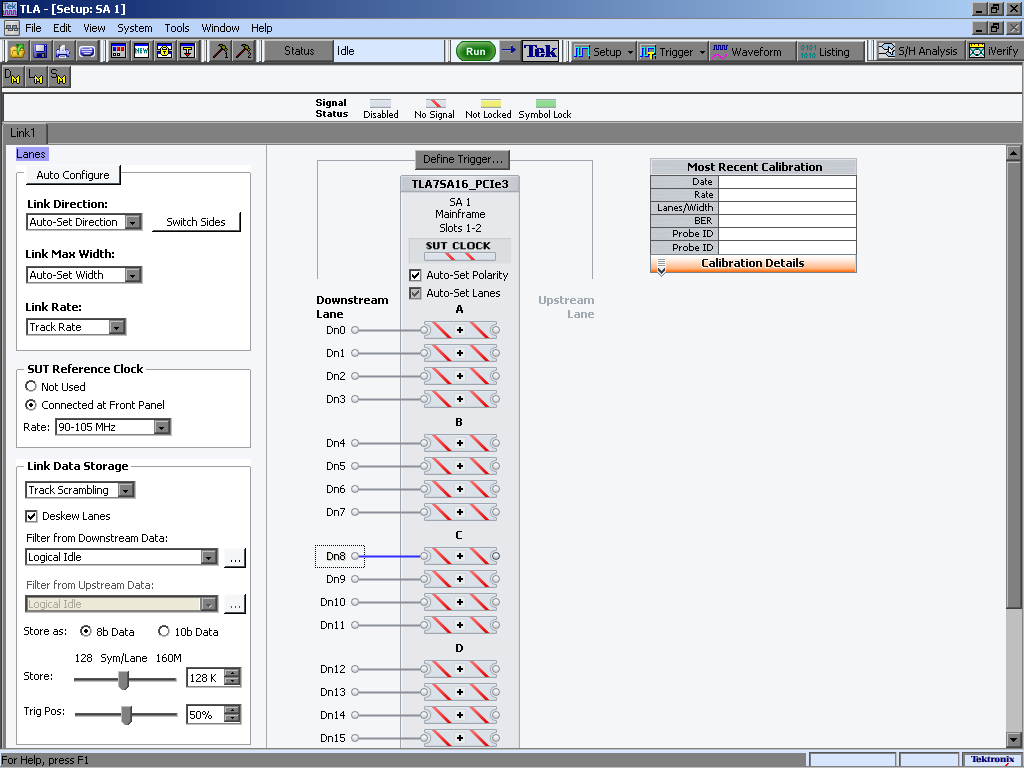Choose 10b Data storage format

coord(164,632)
